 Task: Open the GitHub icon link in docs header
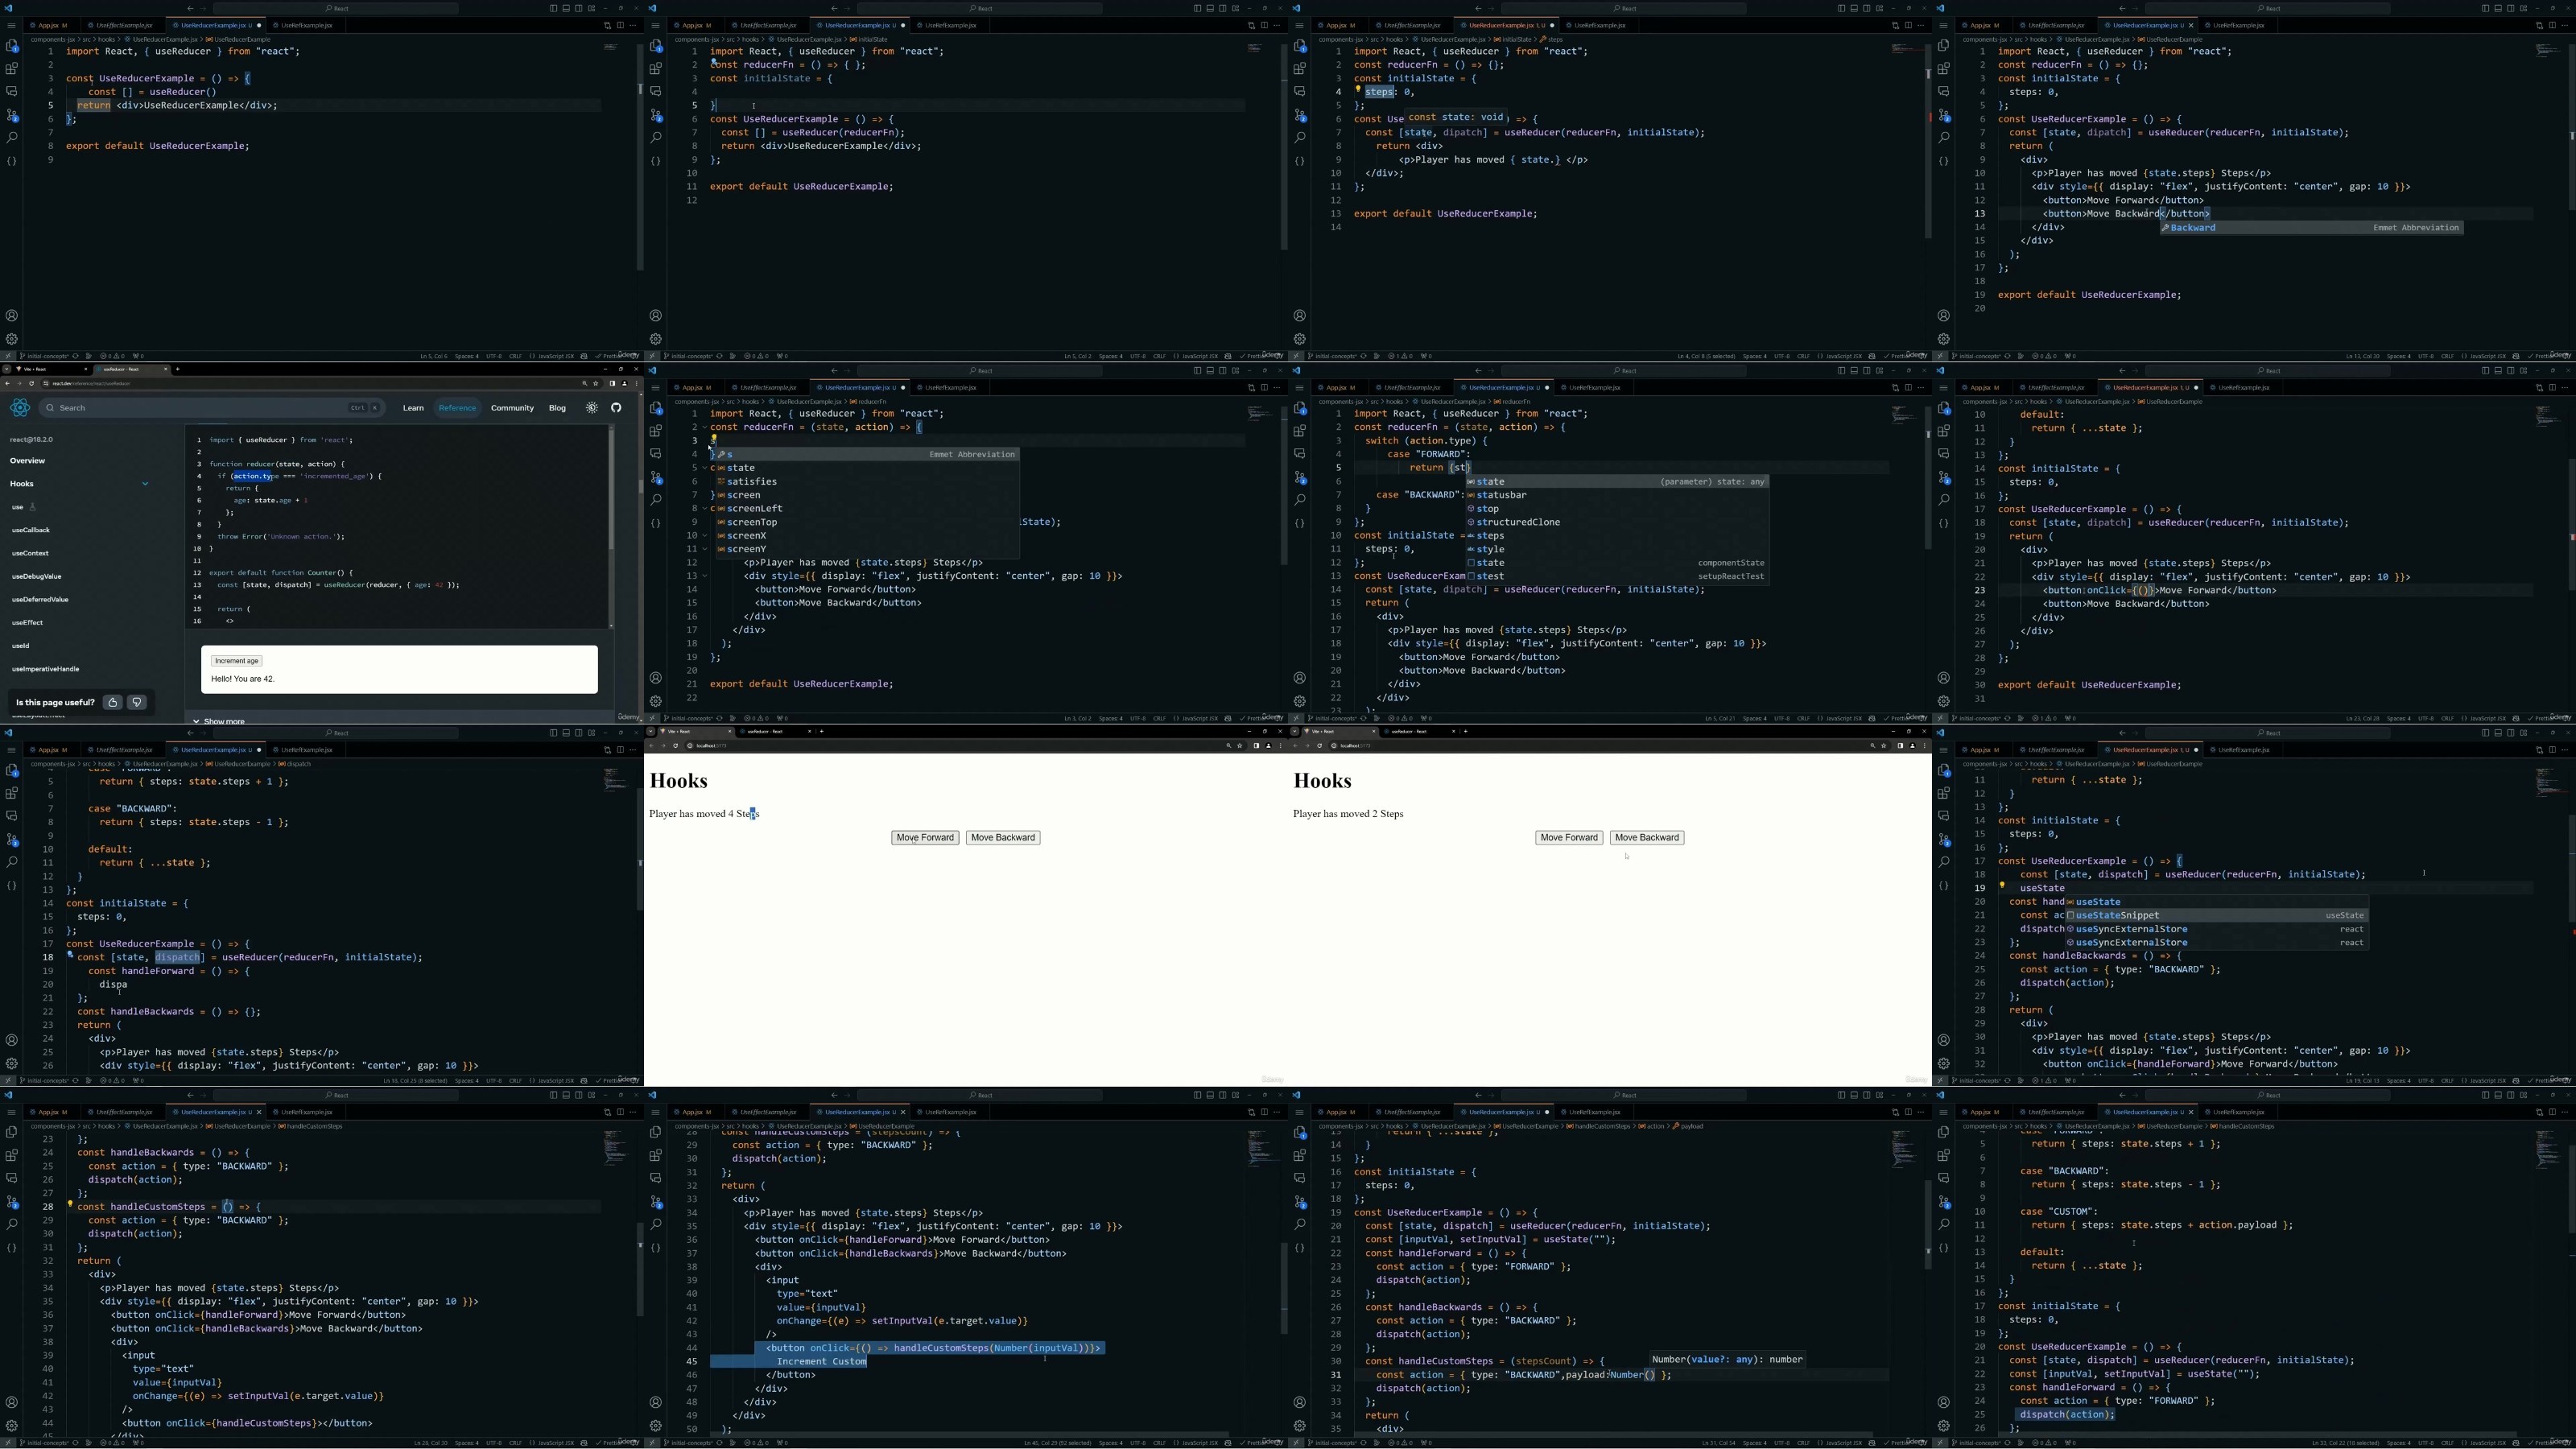tap(616, 408)
